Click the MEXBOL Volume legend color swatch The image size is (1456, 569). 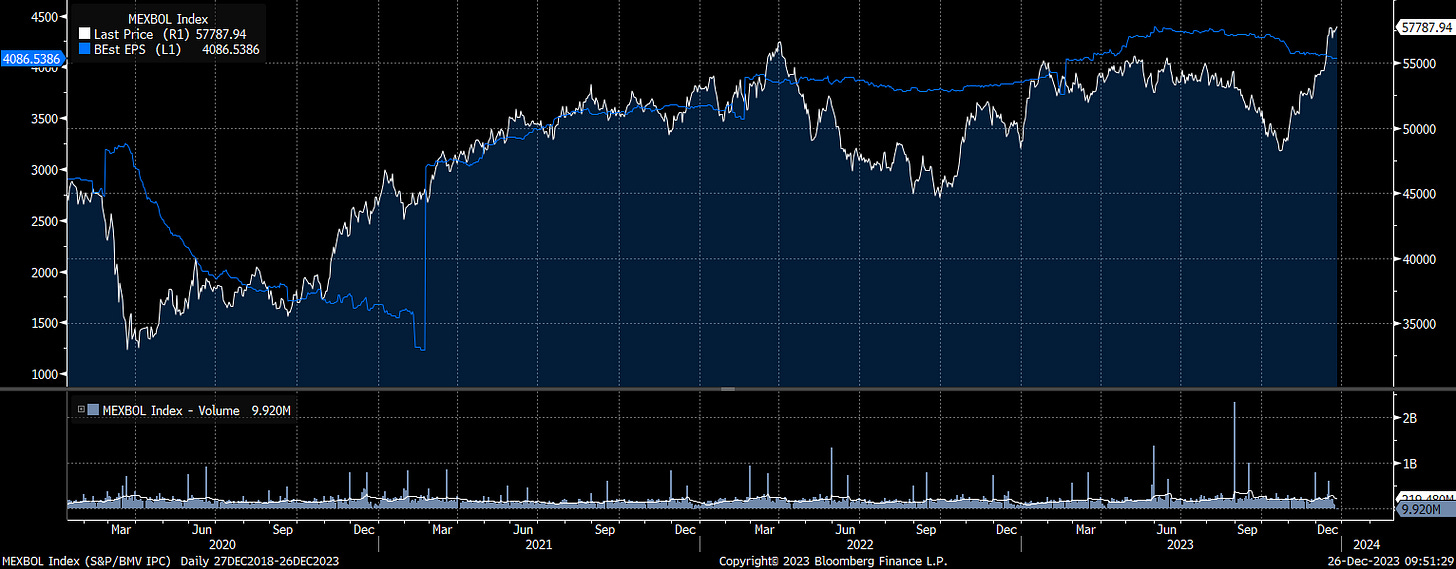94,410
